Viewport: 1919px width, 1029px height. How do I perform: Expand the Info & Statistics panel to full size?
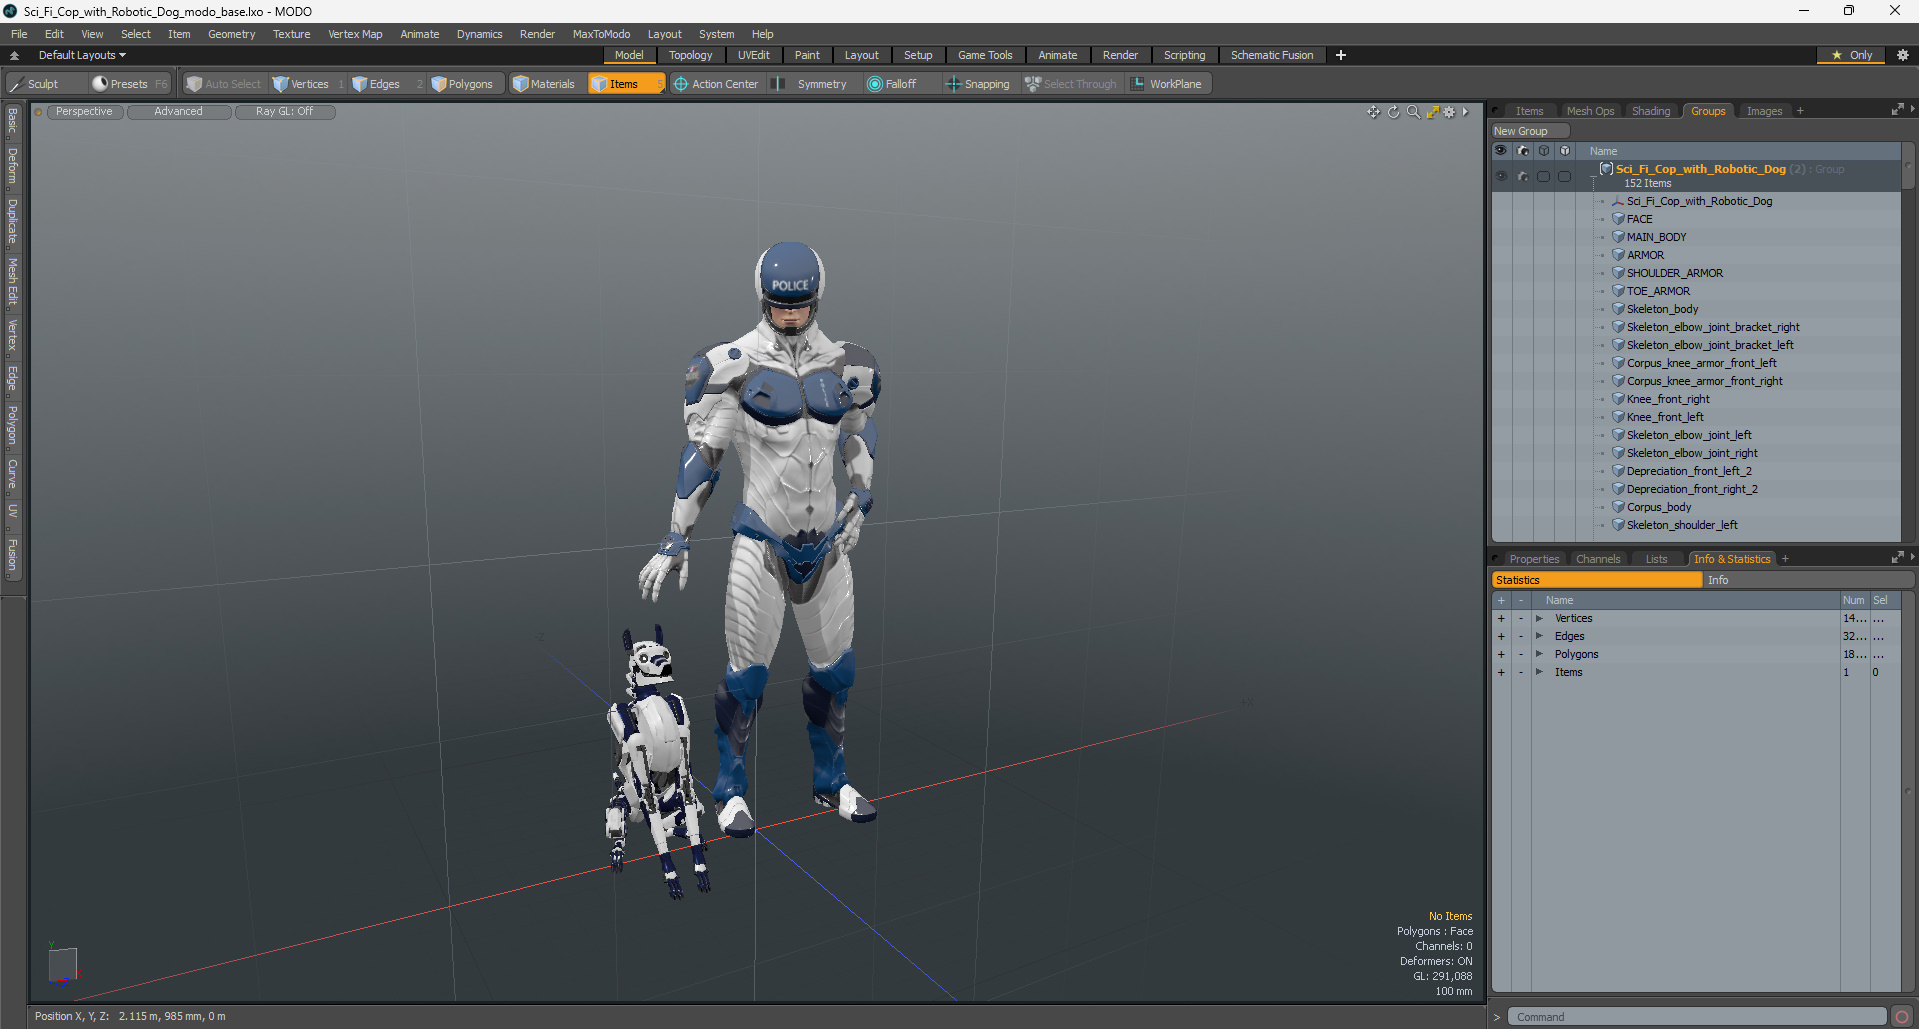click(x=1897, y=558)
